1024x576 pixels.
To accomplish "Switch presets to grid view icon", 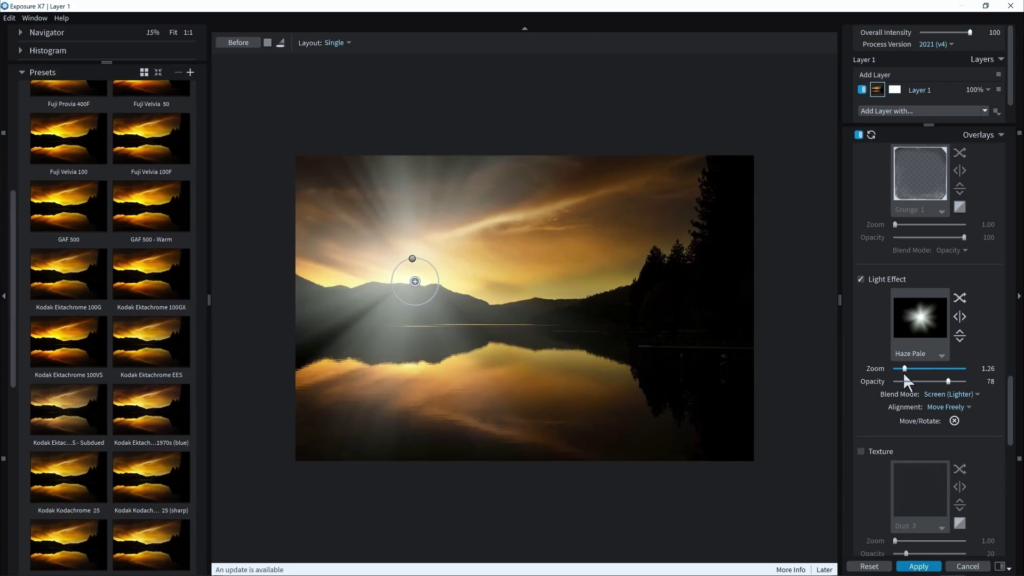I will [x=144, y=72].
